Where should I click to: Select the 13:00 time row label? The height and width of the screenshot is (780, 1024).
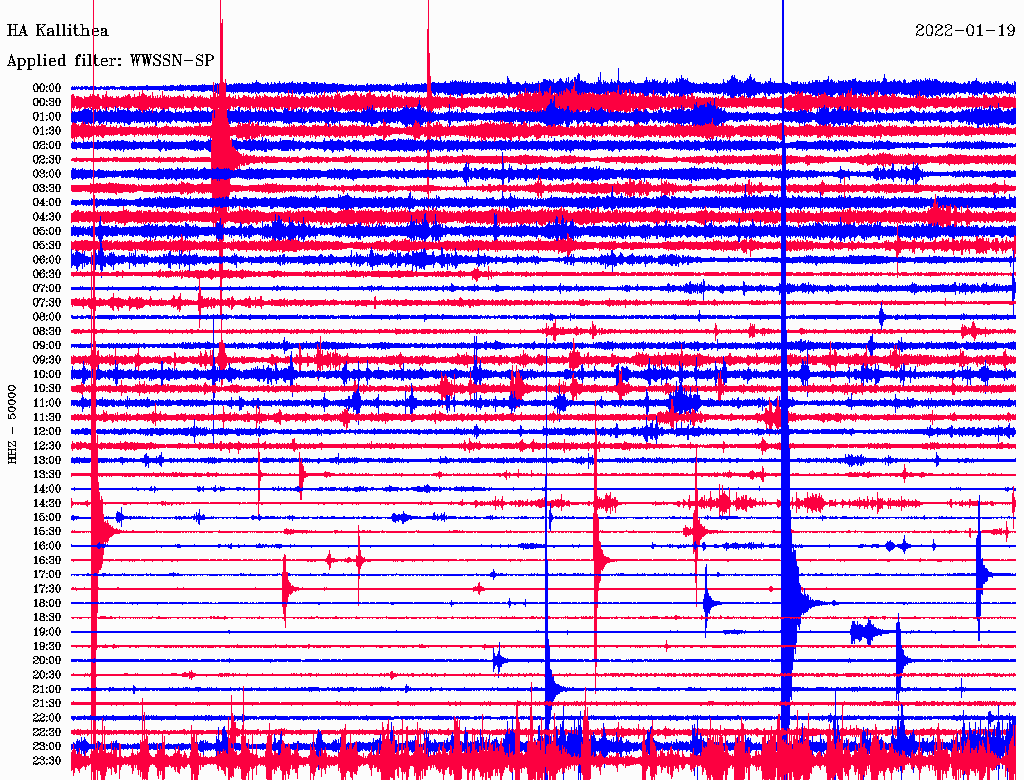[47, 461]
